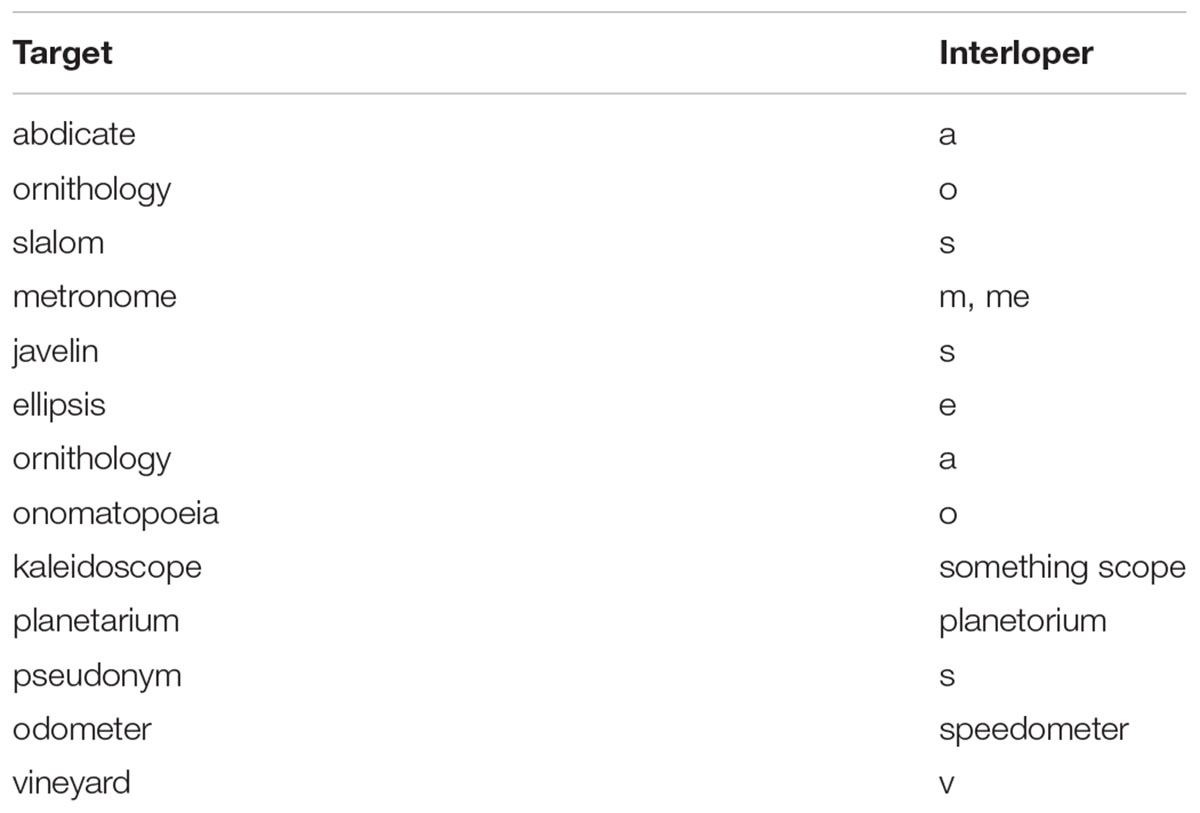Select the ellipsis target cell

click(x=58, y=406)
